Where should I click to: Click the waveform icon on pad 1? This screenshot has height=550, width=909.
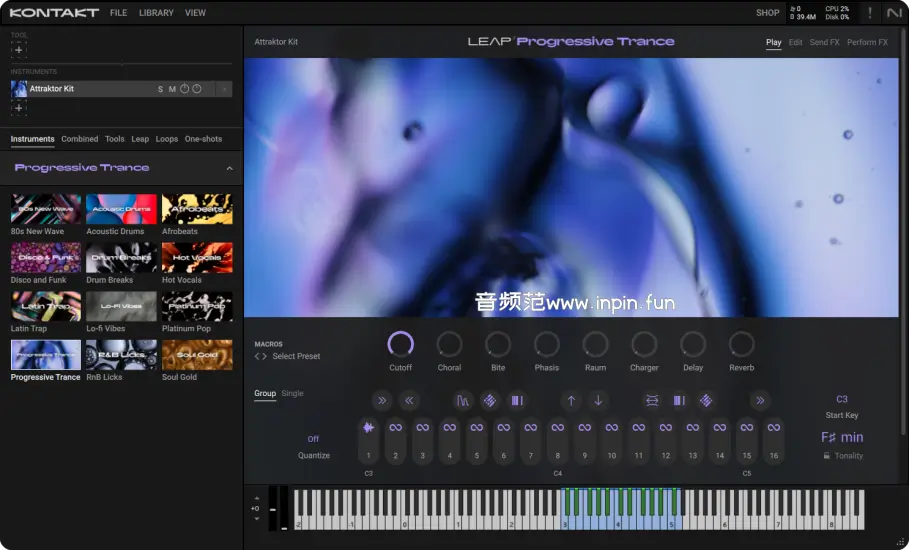368,428
